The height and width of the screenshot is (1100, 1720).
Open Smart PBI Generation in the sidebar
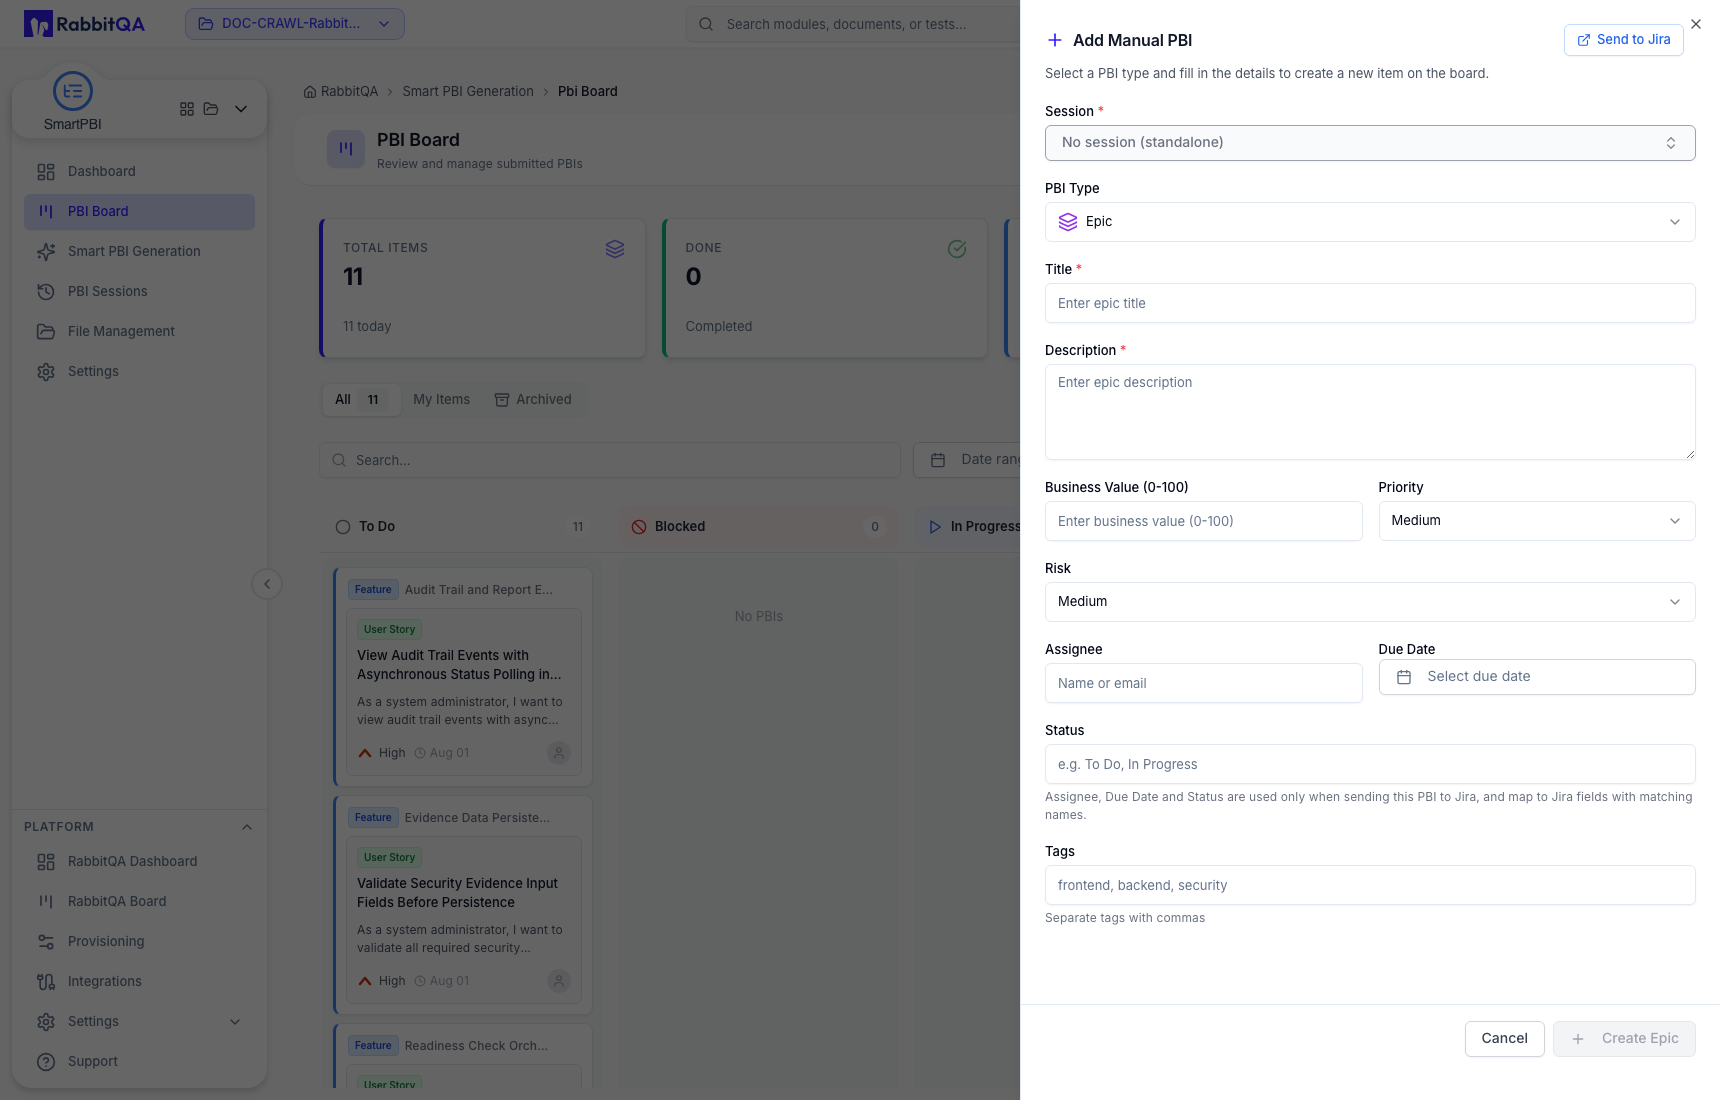click(x=139, y=252)
